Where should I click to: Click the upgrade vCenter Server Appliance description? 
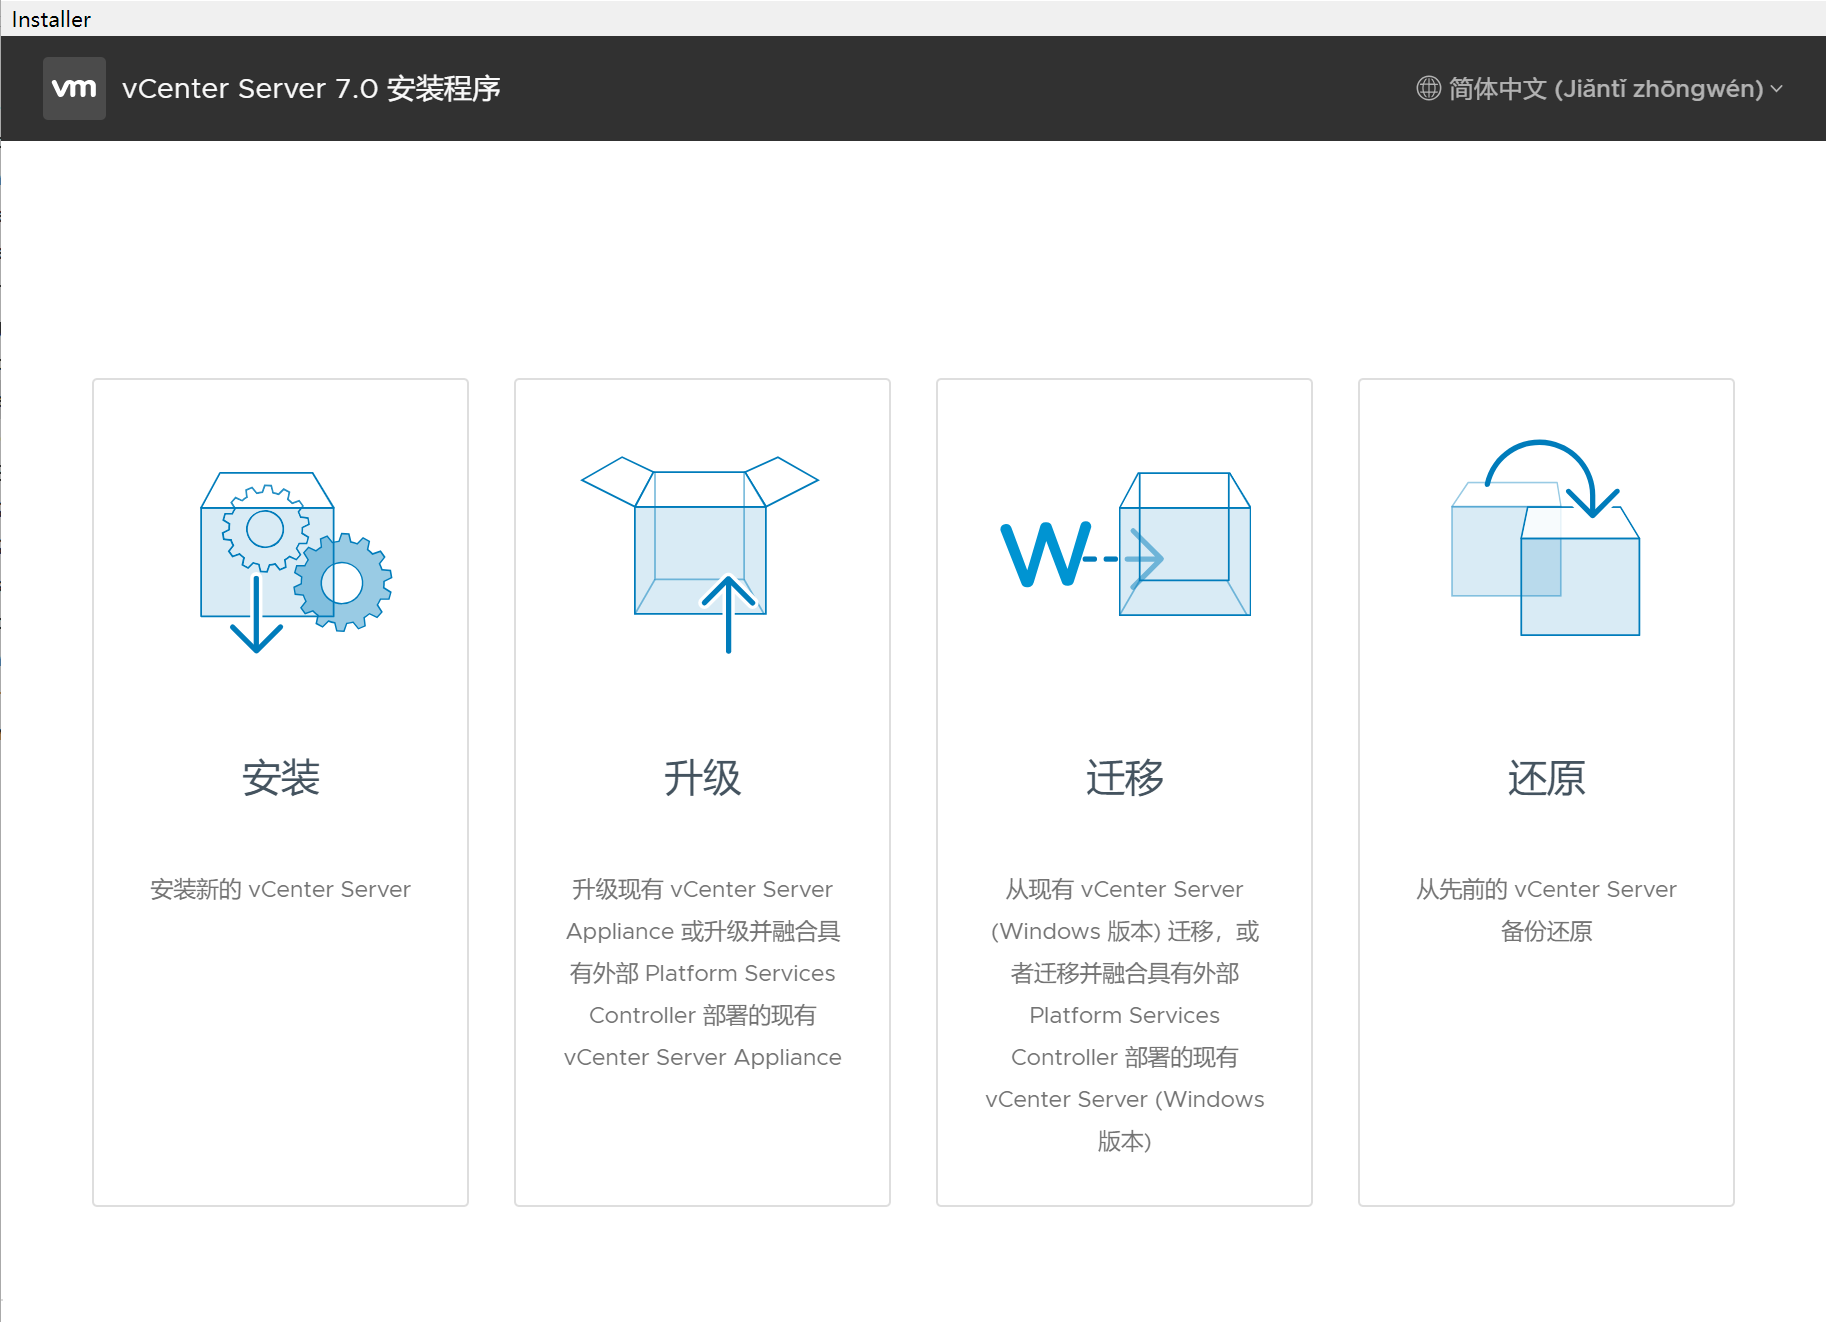(x=702, y=973)
